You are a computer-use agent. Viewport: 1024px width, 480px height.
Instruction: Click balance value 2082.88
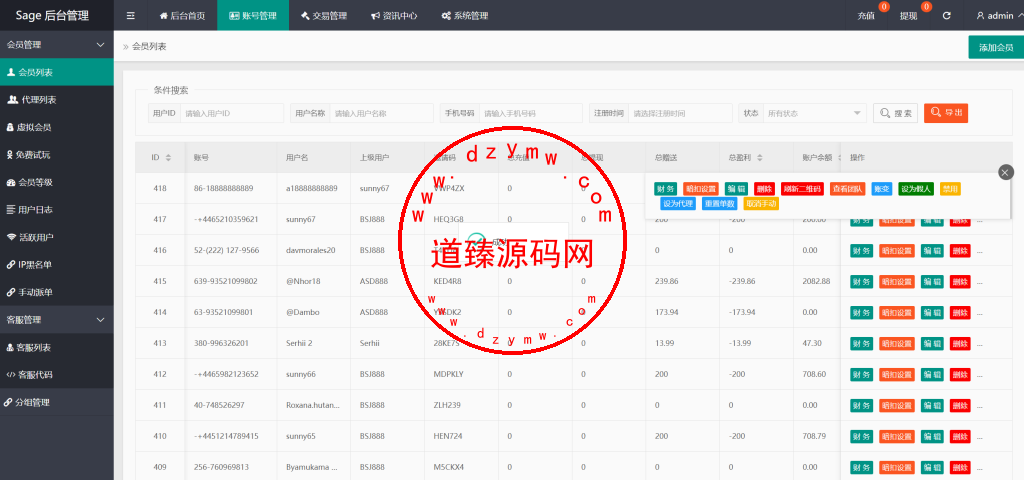click(816, 281)
